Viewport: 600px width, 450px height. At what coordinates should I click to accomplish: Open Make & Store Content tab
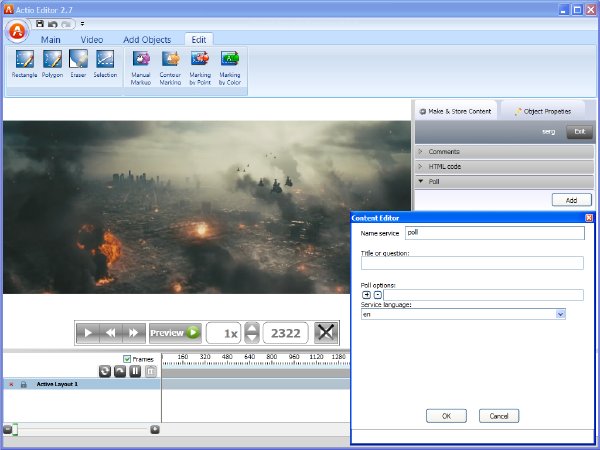click(x=455, y=111)
